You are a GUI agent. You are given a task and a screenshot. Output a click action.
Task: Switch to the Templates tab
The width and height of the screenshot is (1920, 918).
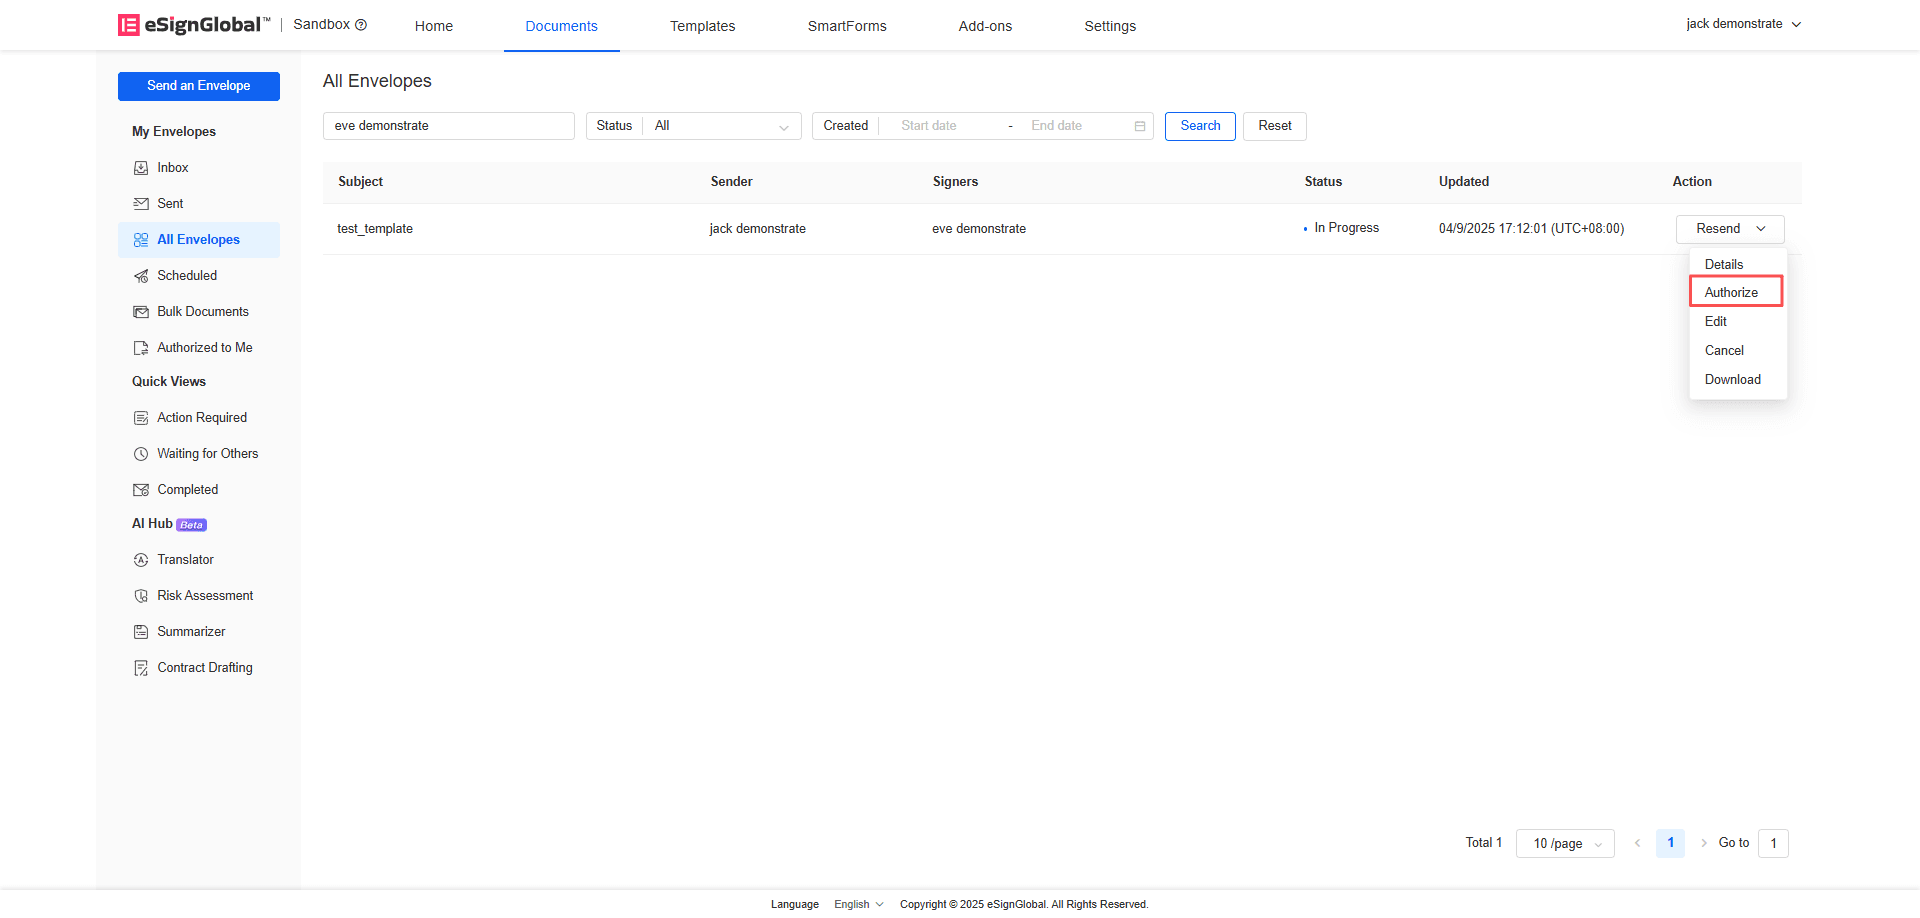coord(702,26)
